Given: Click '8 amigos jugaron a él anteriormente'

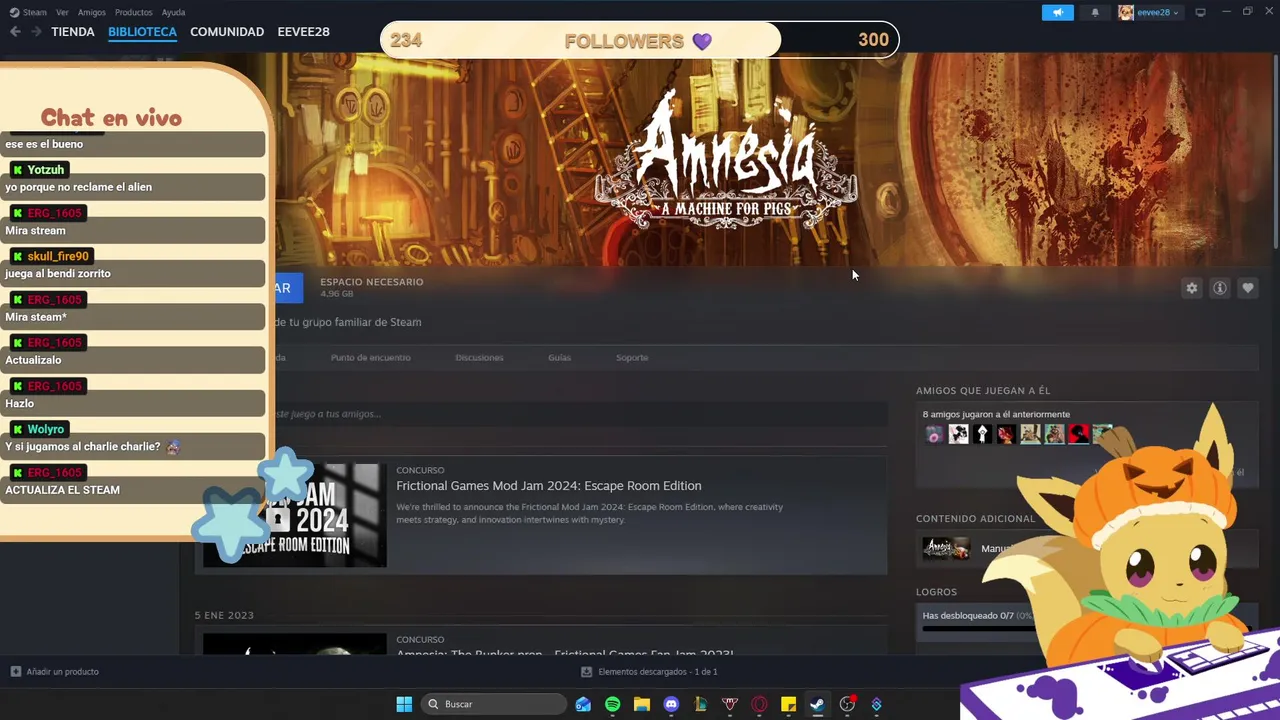Looking at the screenshot, I should [996, 414].
